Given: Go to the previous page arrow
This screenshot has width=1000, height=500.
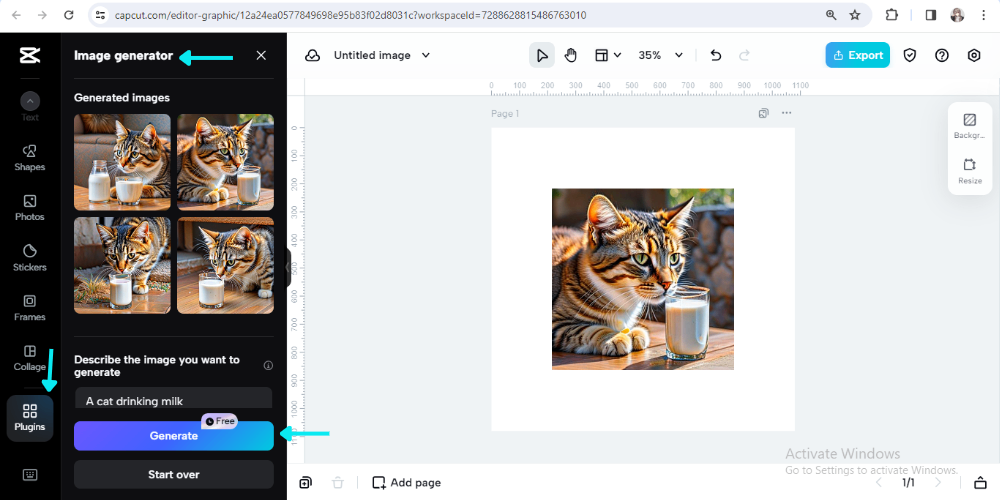Looking at the screenshot, I should pyautogui.click(x=879, y=483).
